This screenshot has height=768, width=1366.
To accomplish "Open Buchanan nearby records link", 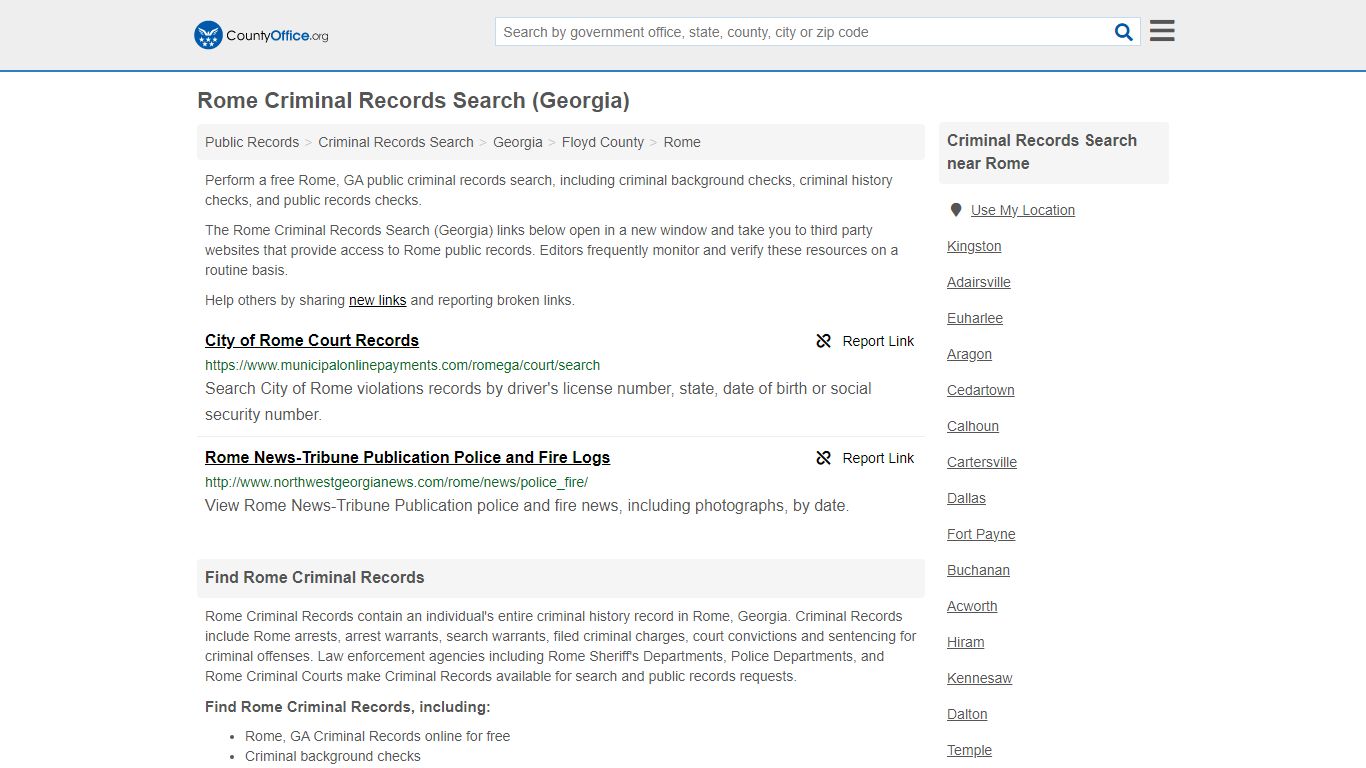I will (978, 570).
